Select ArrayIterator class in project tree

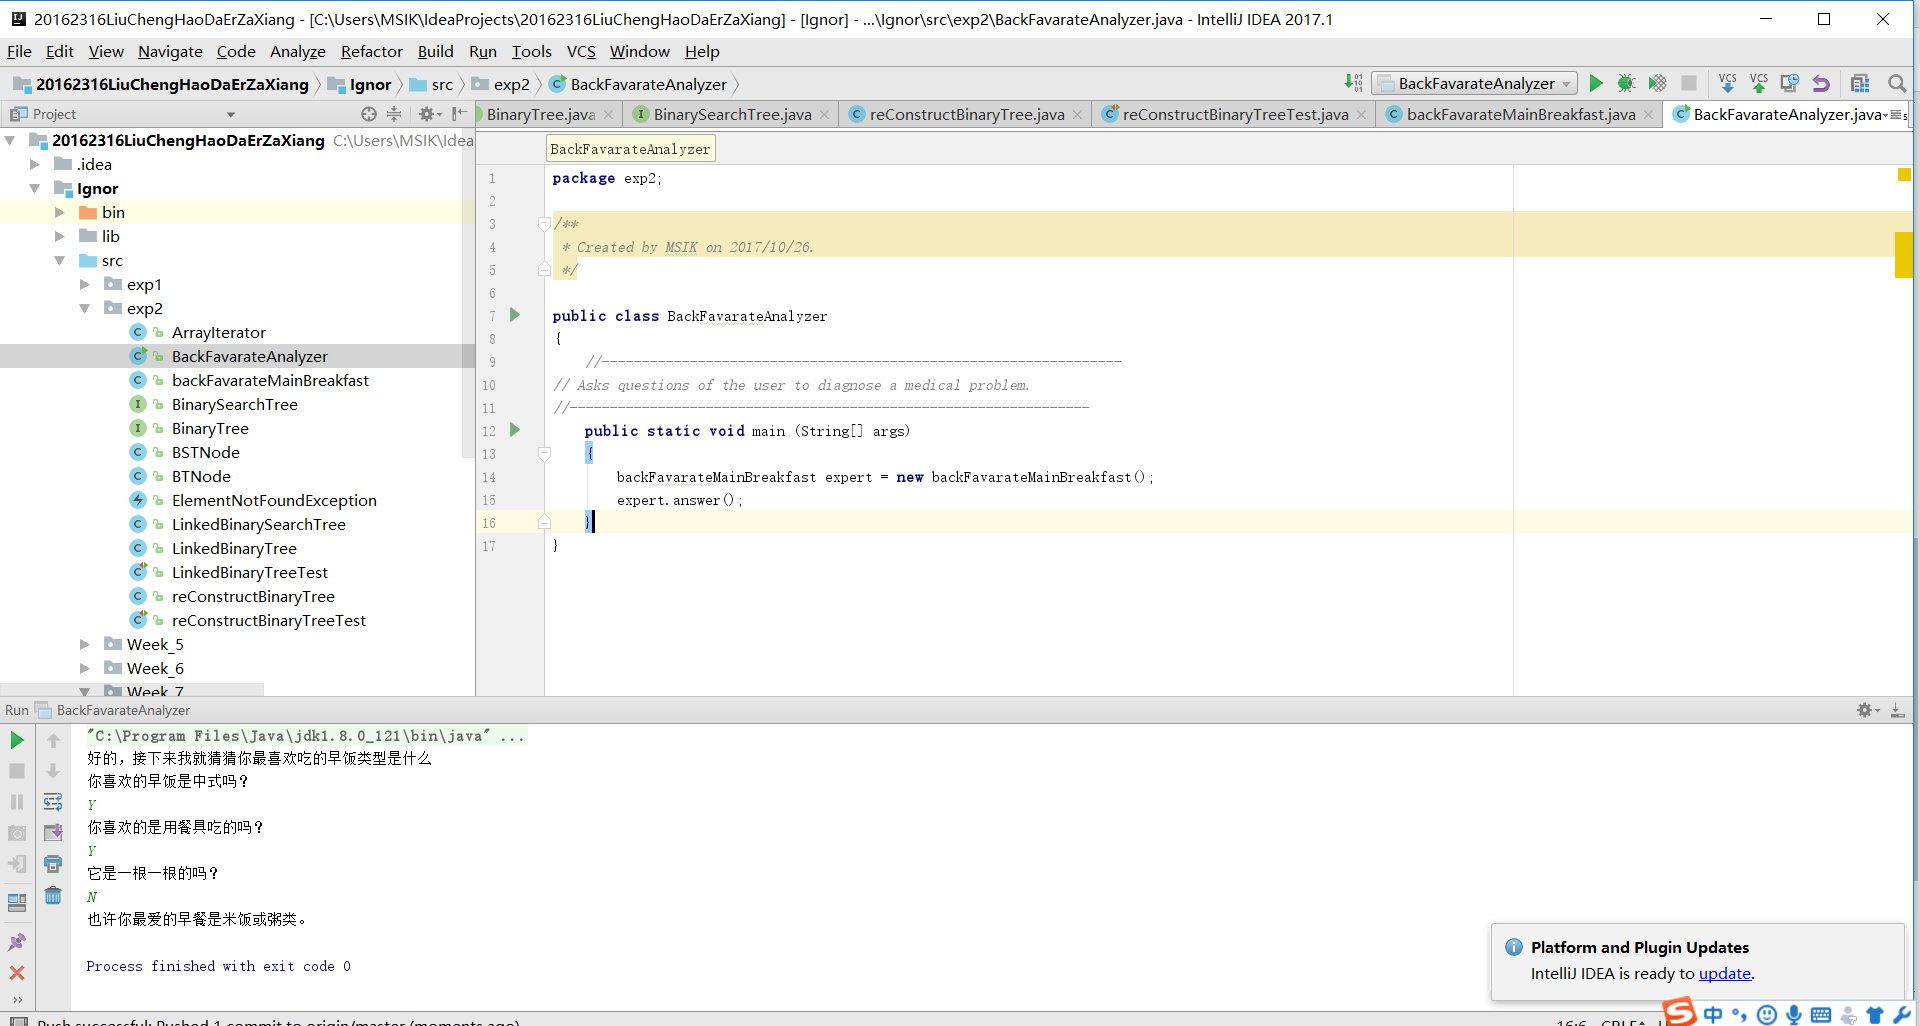[x=218, y=332]
